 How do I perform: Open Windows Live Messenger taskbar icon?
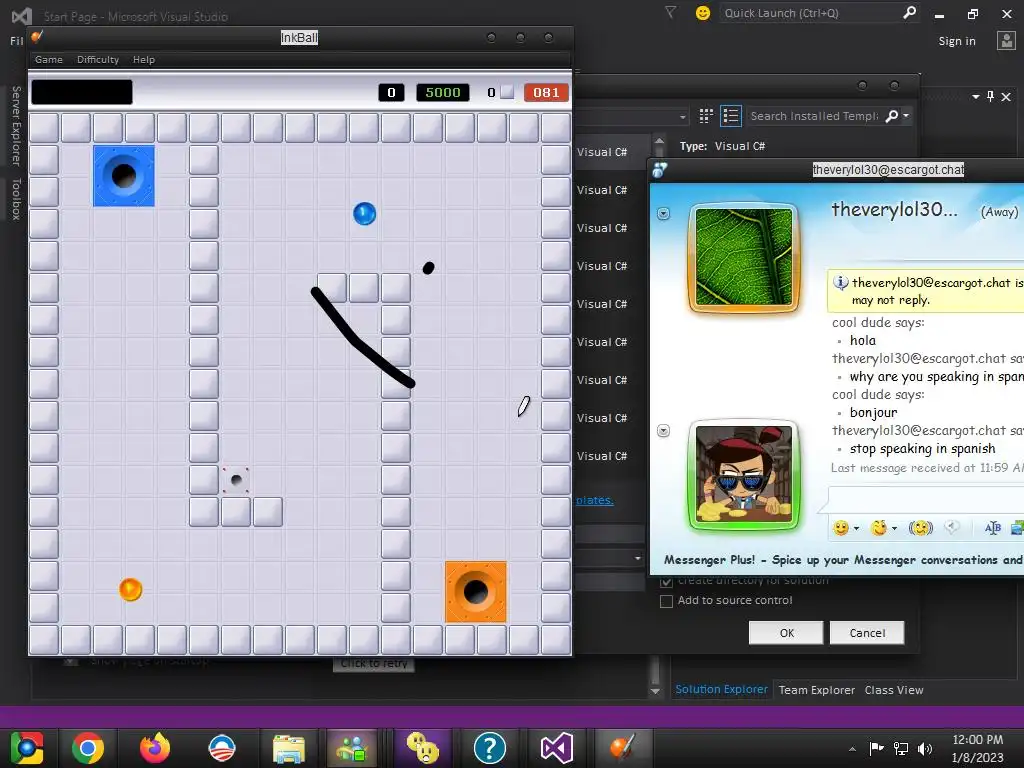tap(353, 748)
